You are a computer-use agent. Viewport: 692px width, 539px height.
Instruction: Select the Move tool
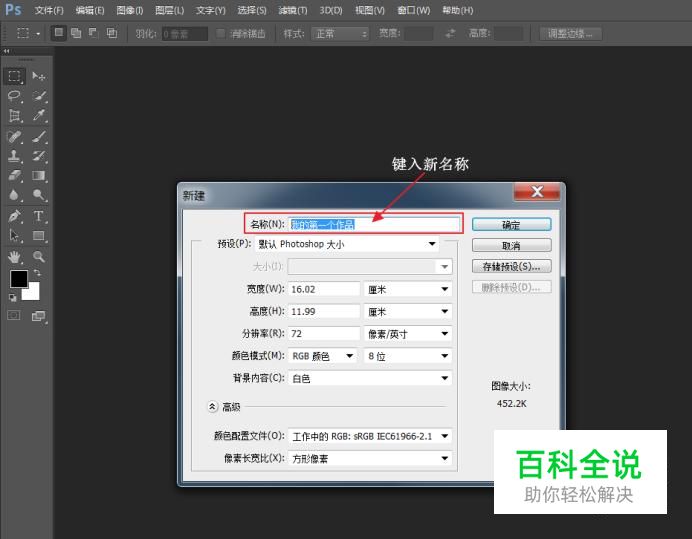click(x=39, y=76)
